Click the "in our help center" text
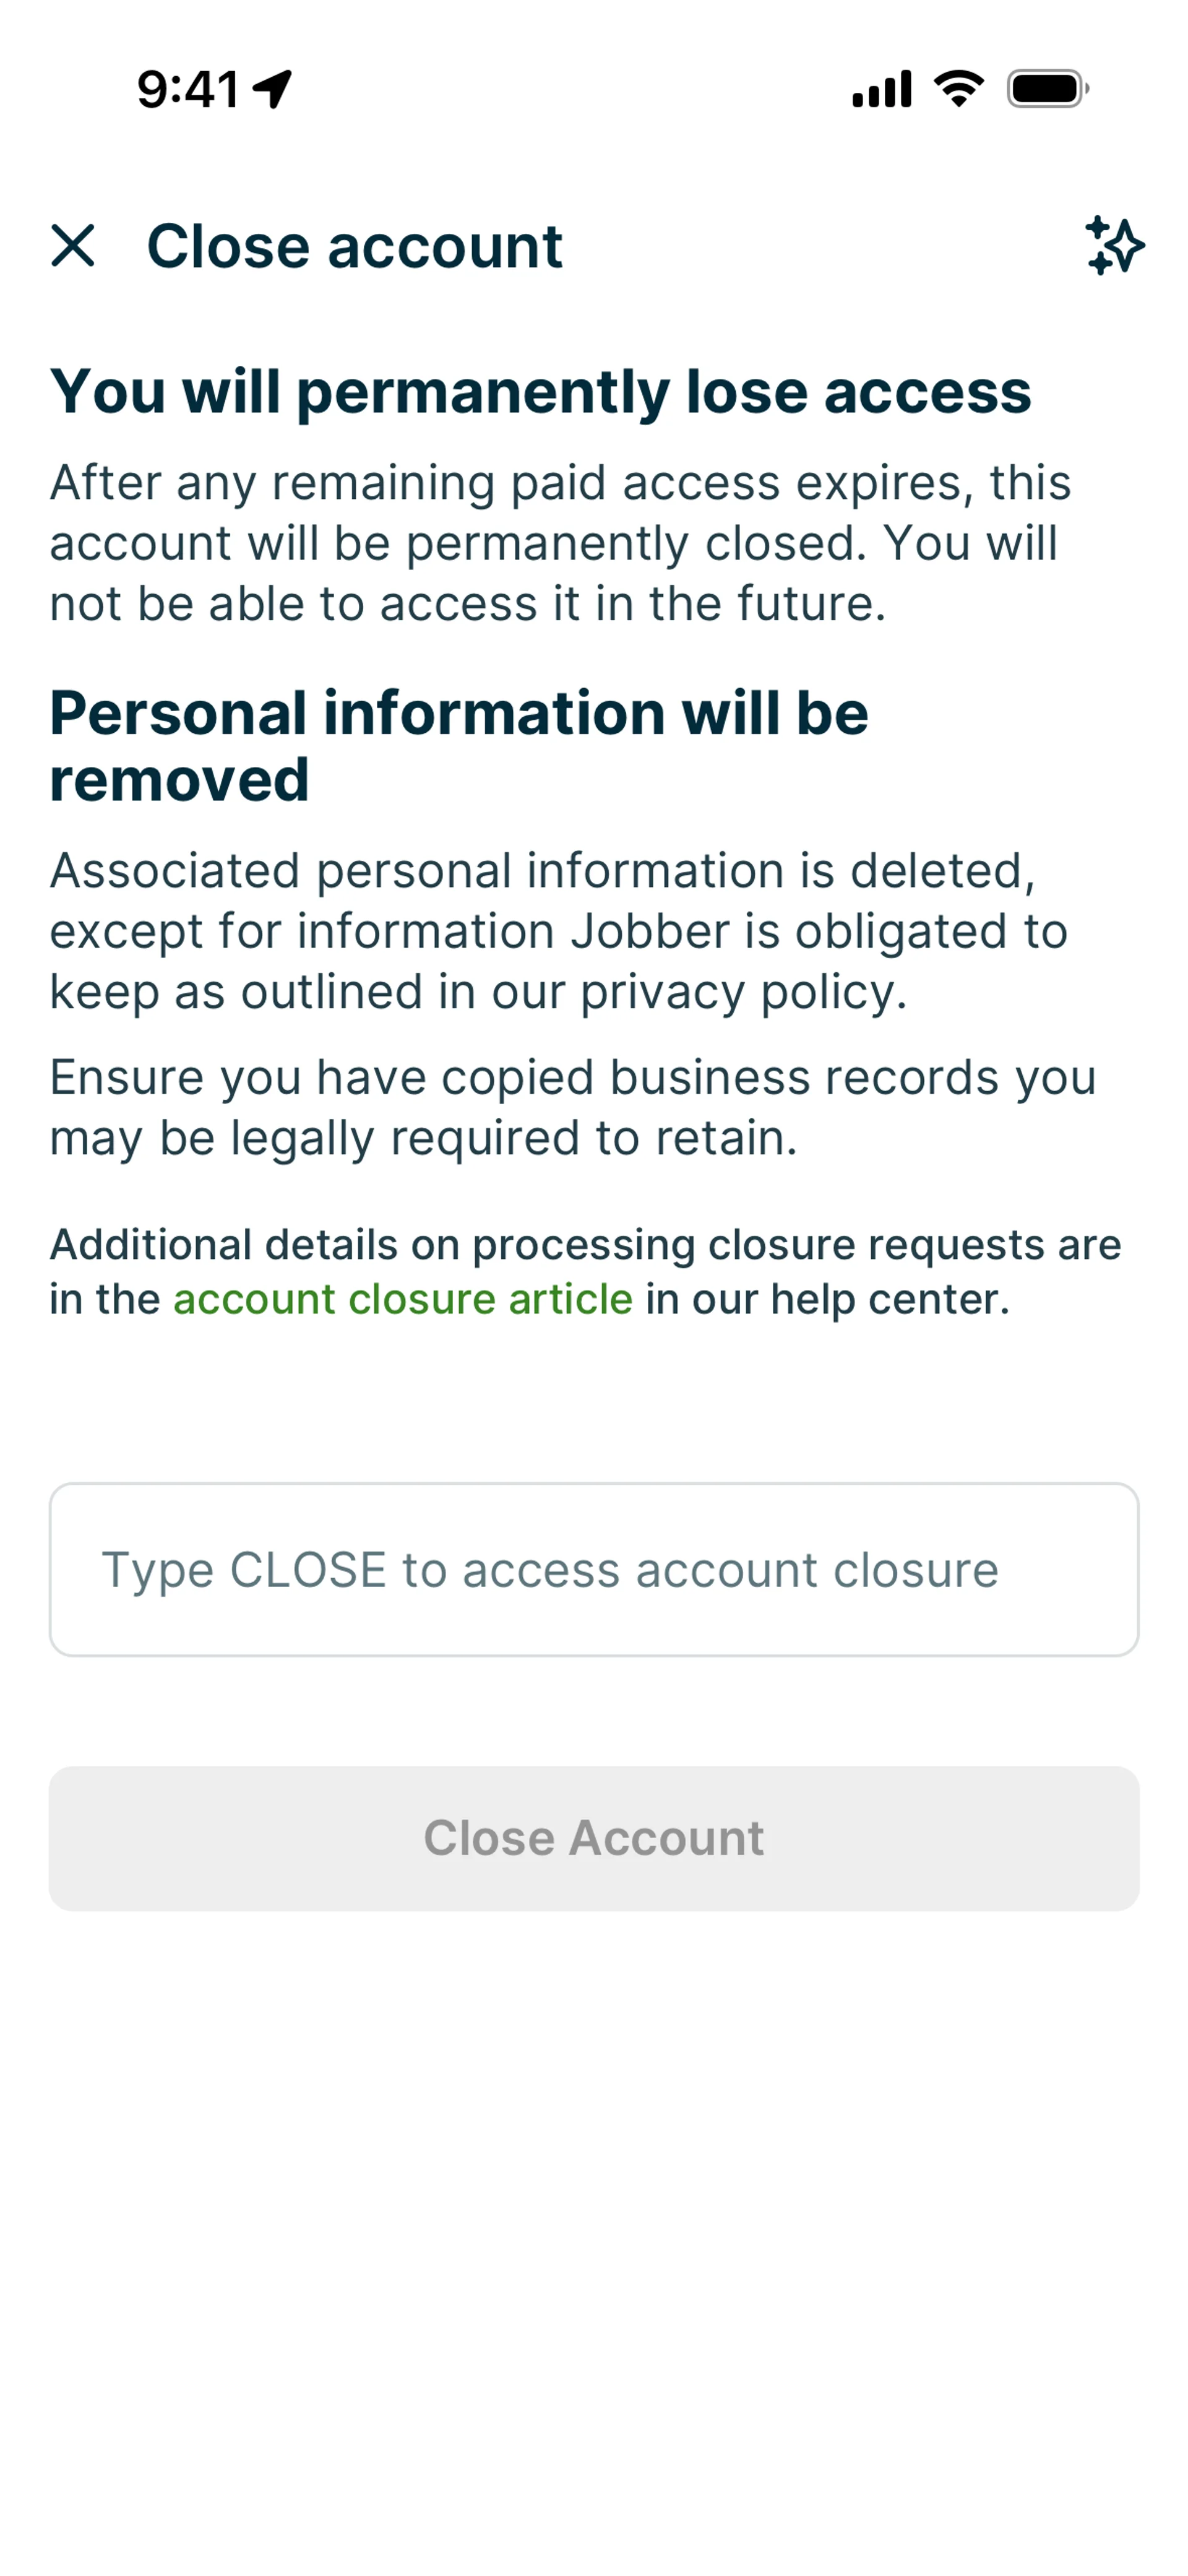Viewport: 1188px width, 2576px height. coord(827,1299)
